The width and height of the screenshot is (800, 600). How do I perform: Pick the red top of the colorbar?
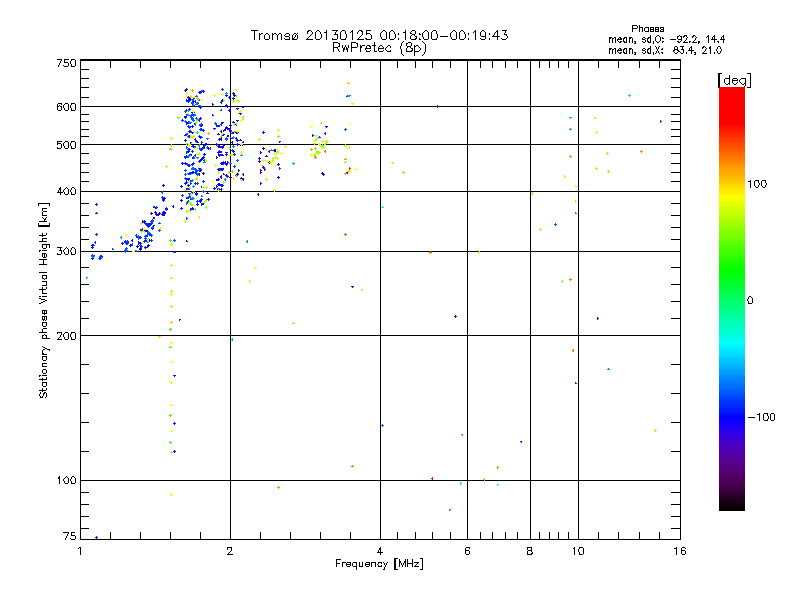point(732,93)
